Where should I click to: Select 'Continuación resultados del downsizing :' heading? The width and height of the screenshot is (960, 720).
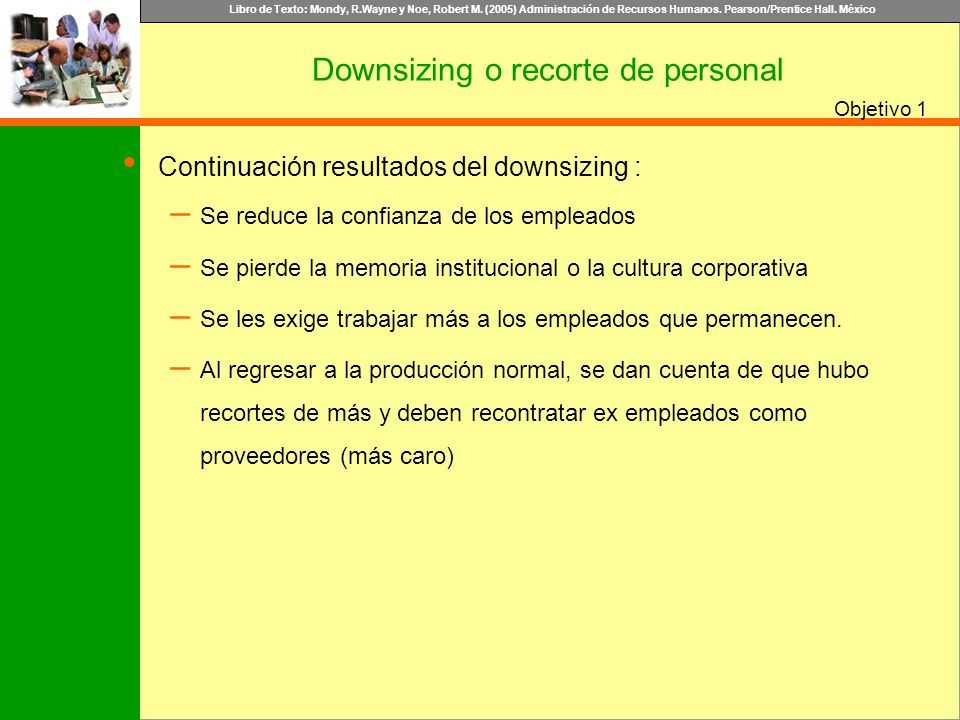tap(399, 167)
